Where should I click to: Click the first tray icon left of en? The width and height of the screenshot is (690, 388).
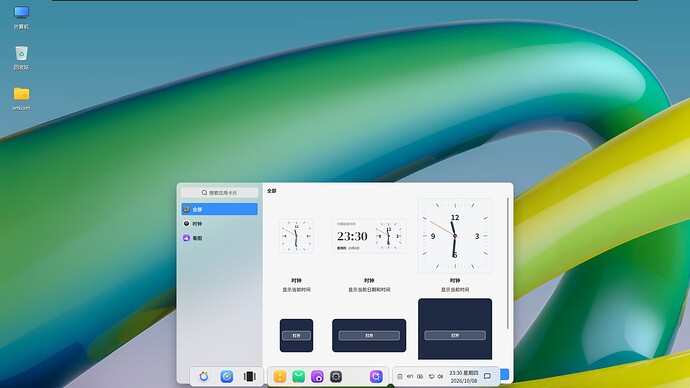pos(400,376)
